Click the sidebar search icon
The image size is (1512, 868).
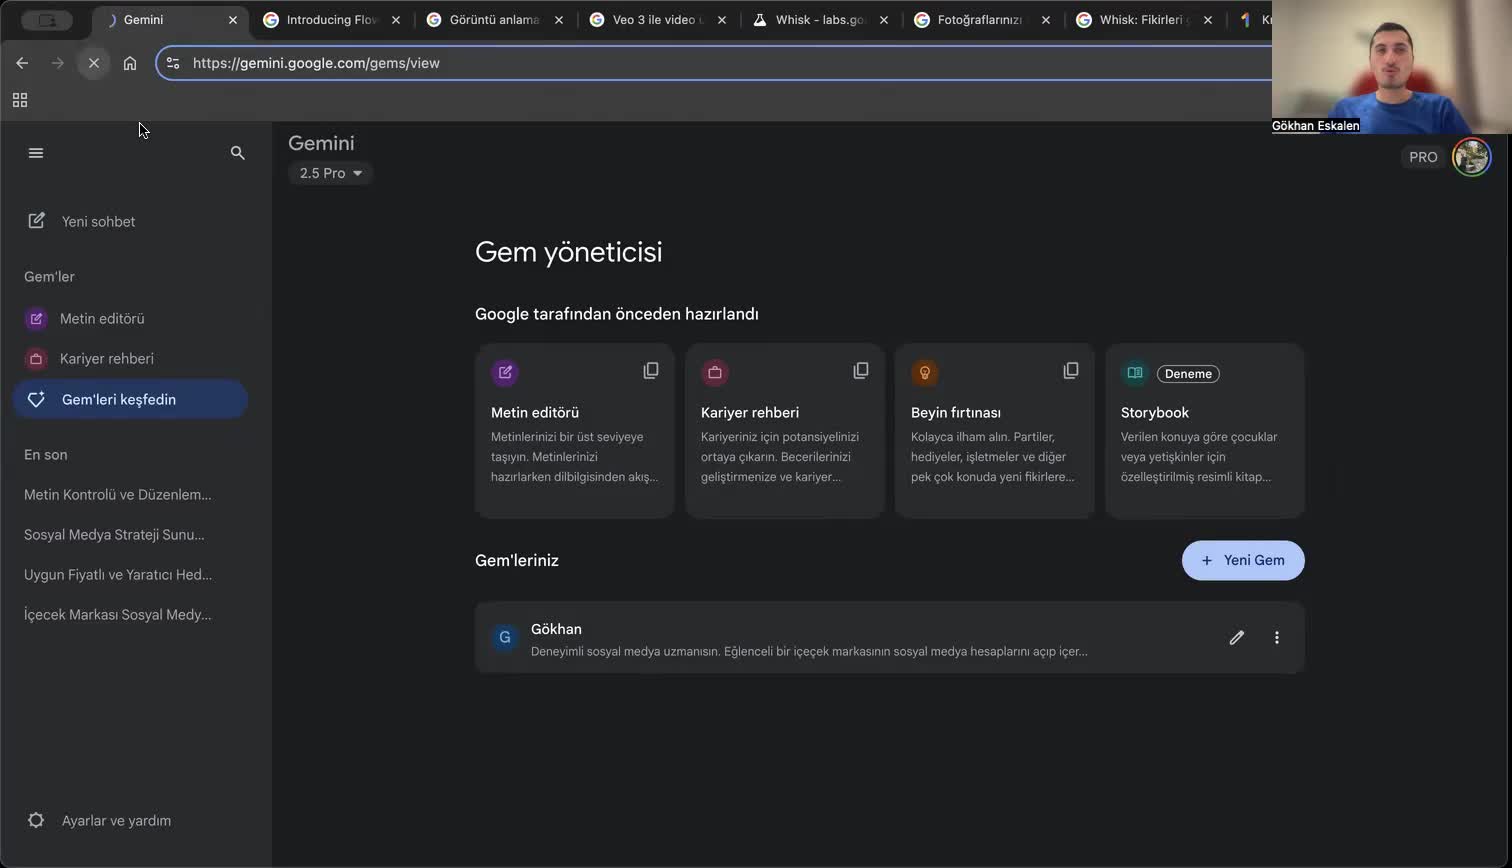[x=237, y=153]
